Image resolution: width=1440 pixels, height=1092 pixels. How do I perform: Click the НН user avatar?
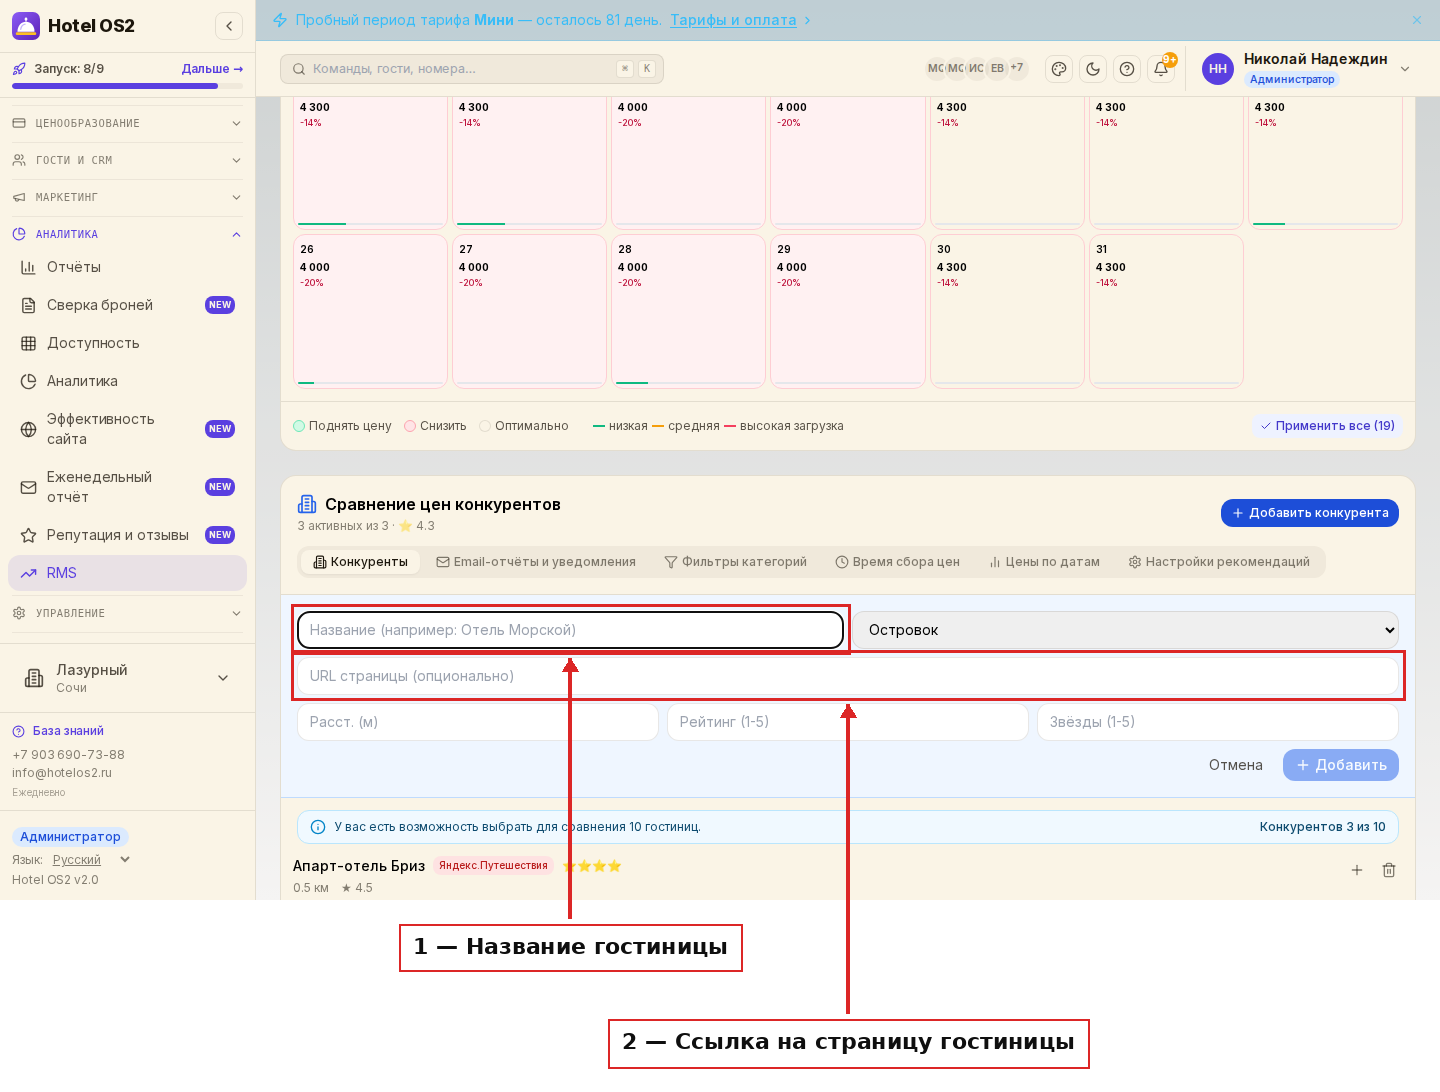tap(1218, 69)
